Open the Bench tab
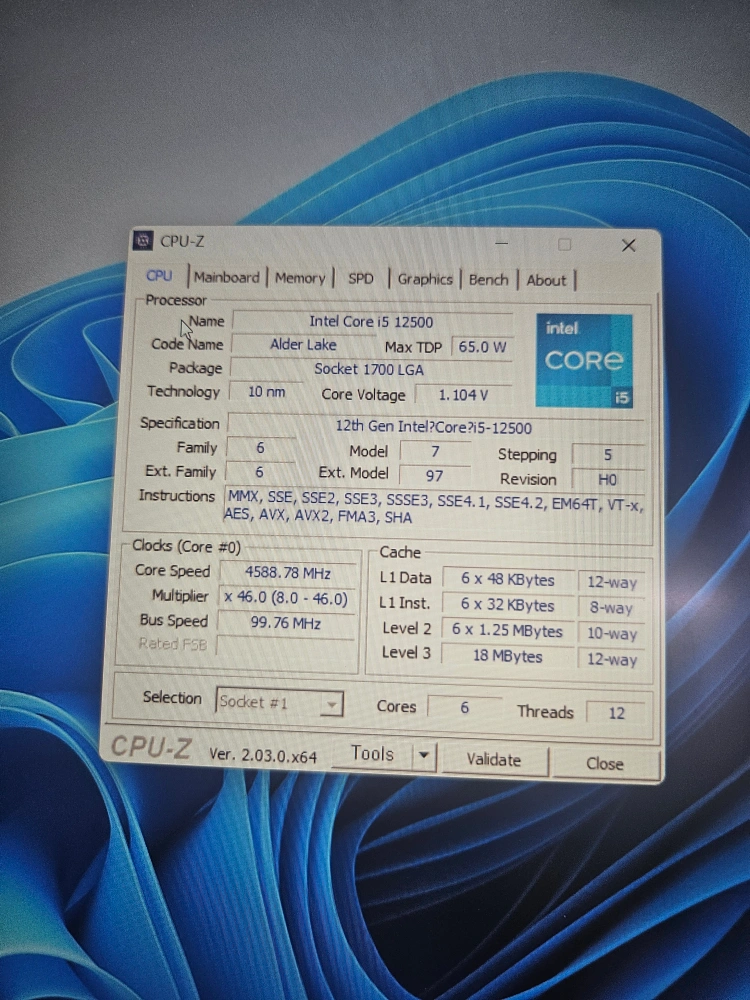 489,280
